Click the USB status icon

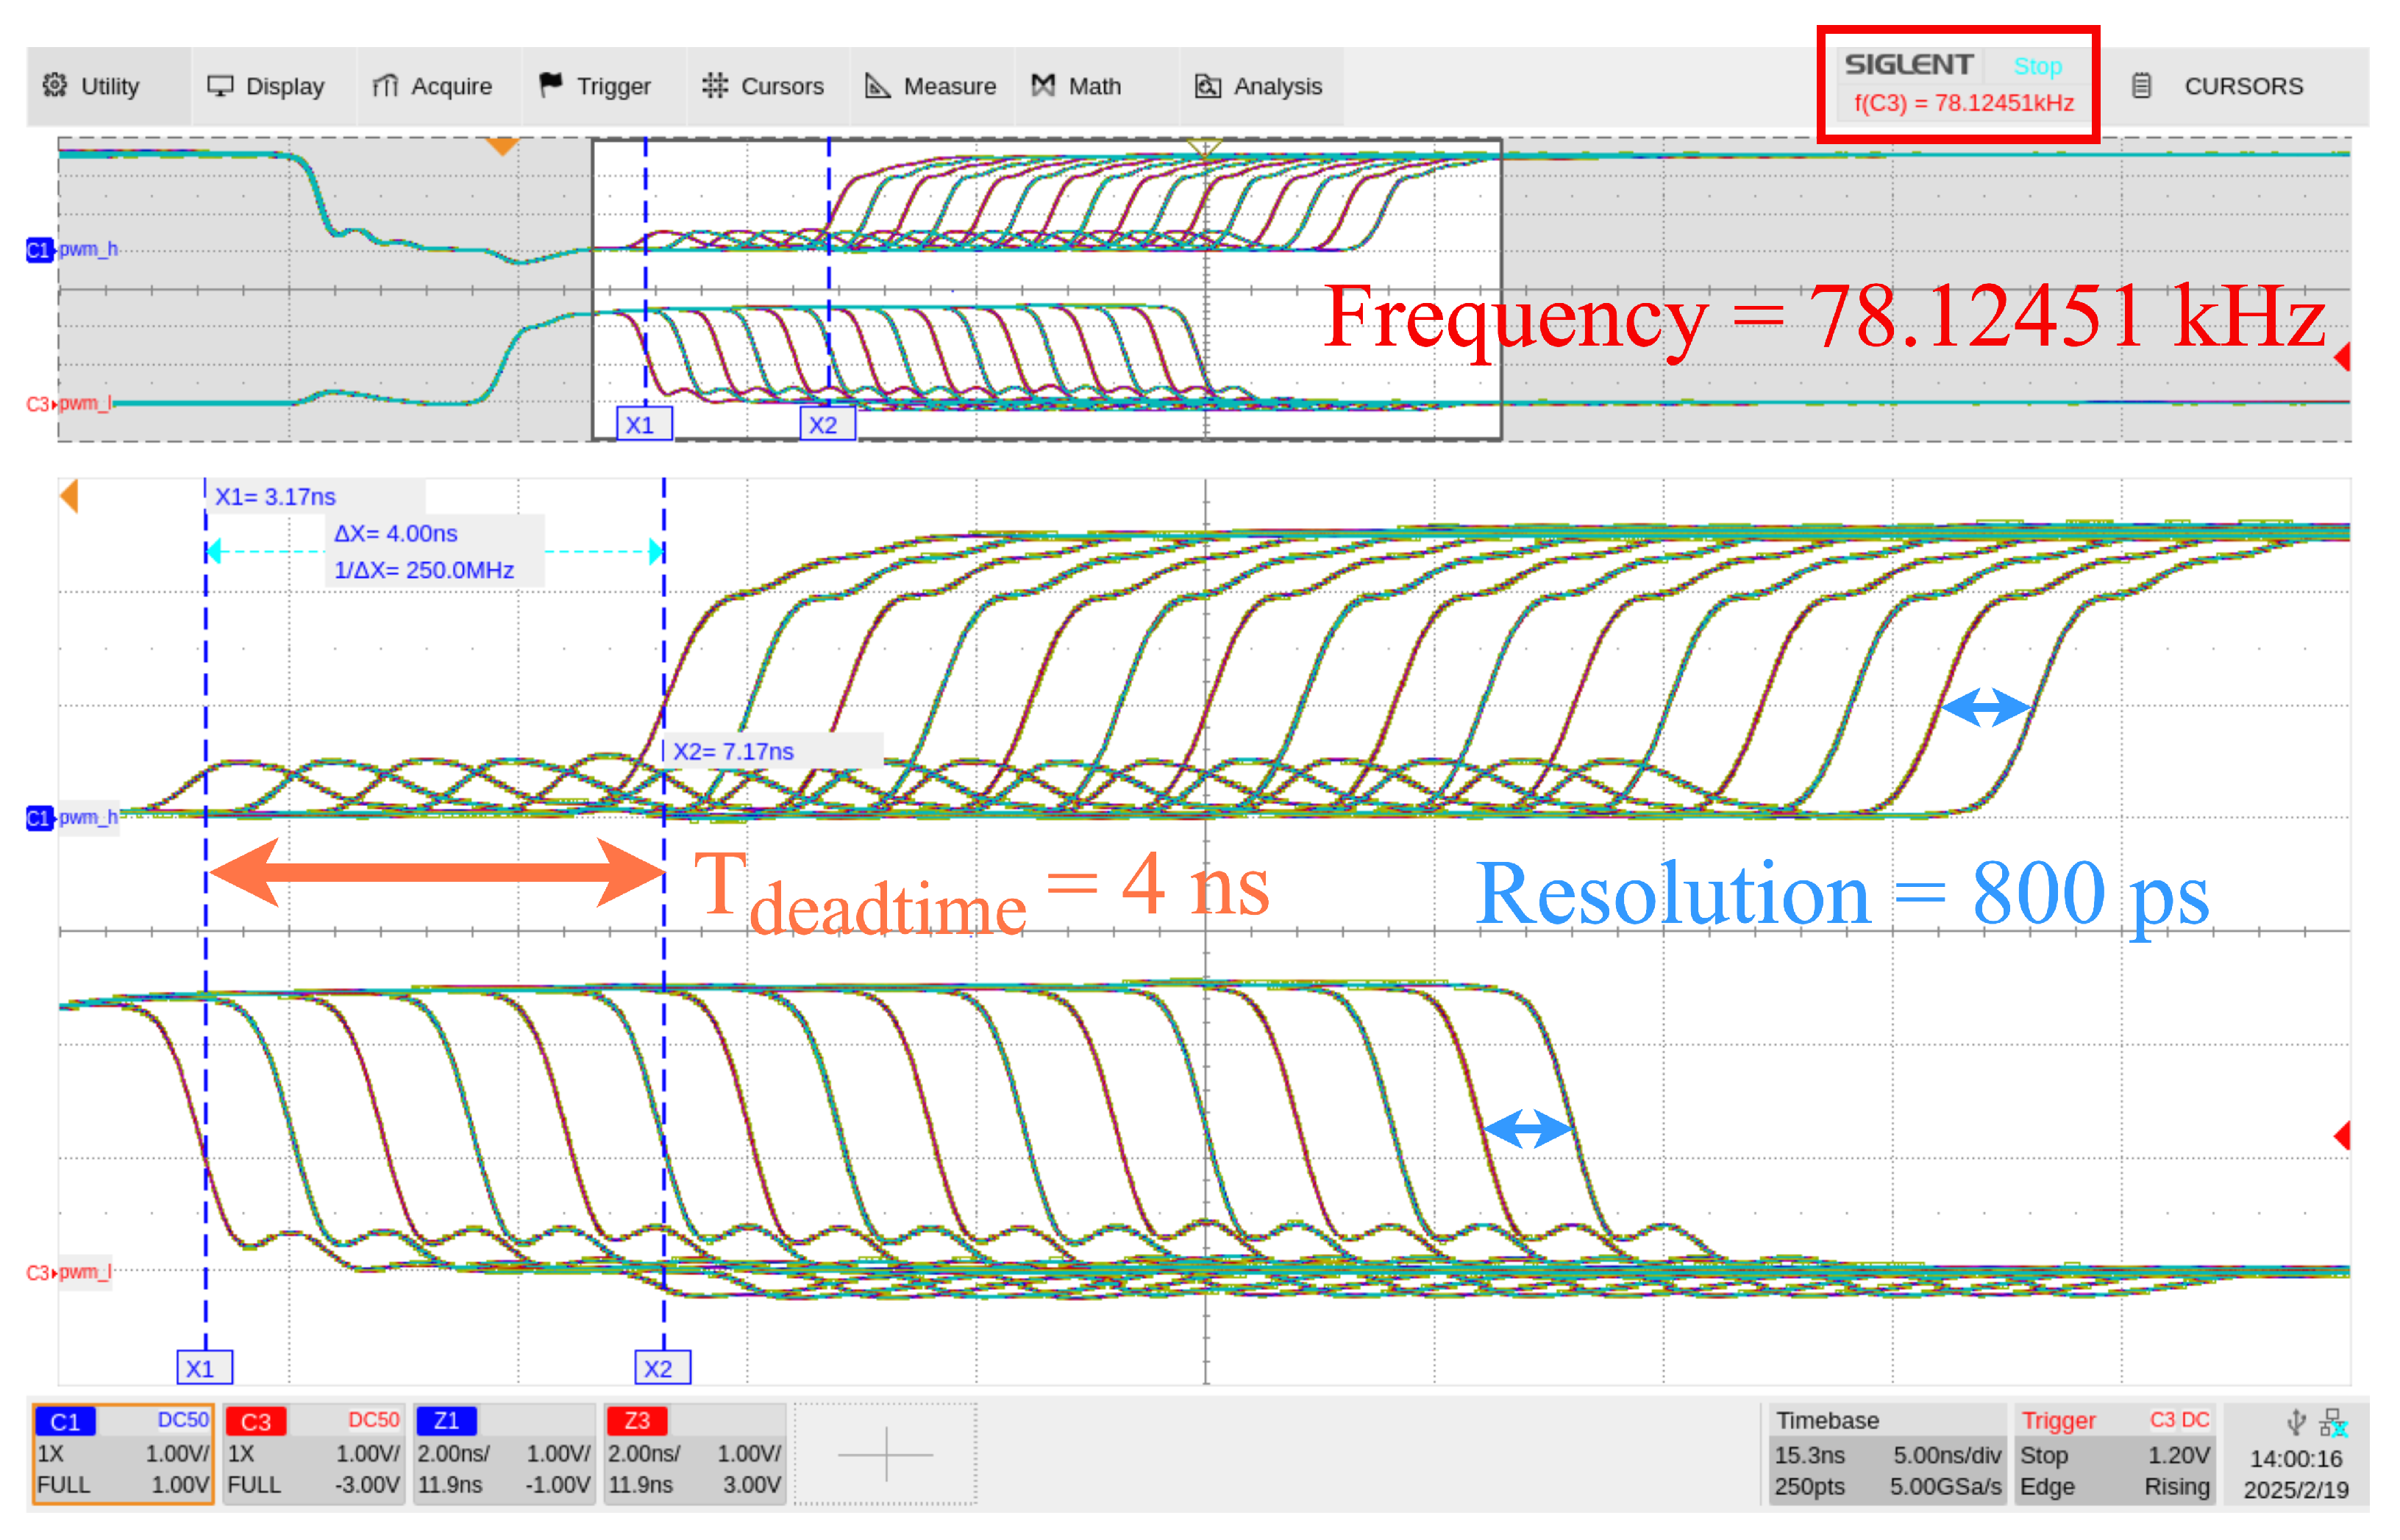pos(2296,1422)
